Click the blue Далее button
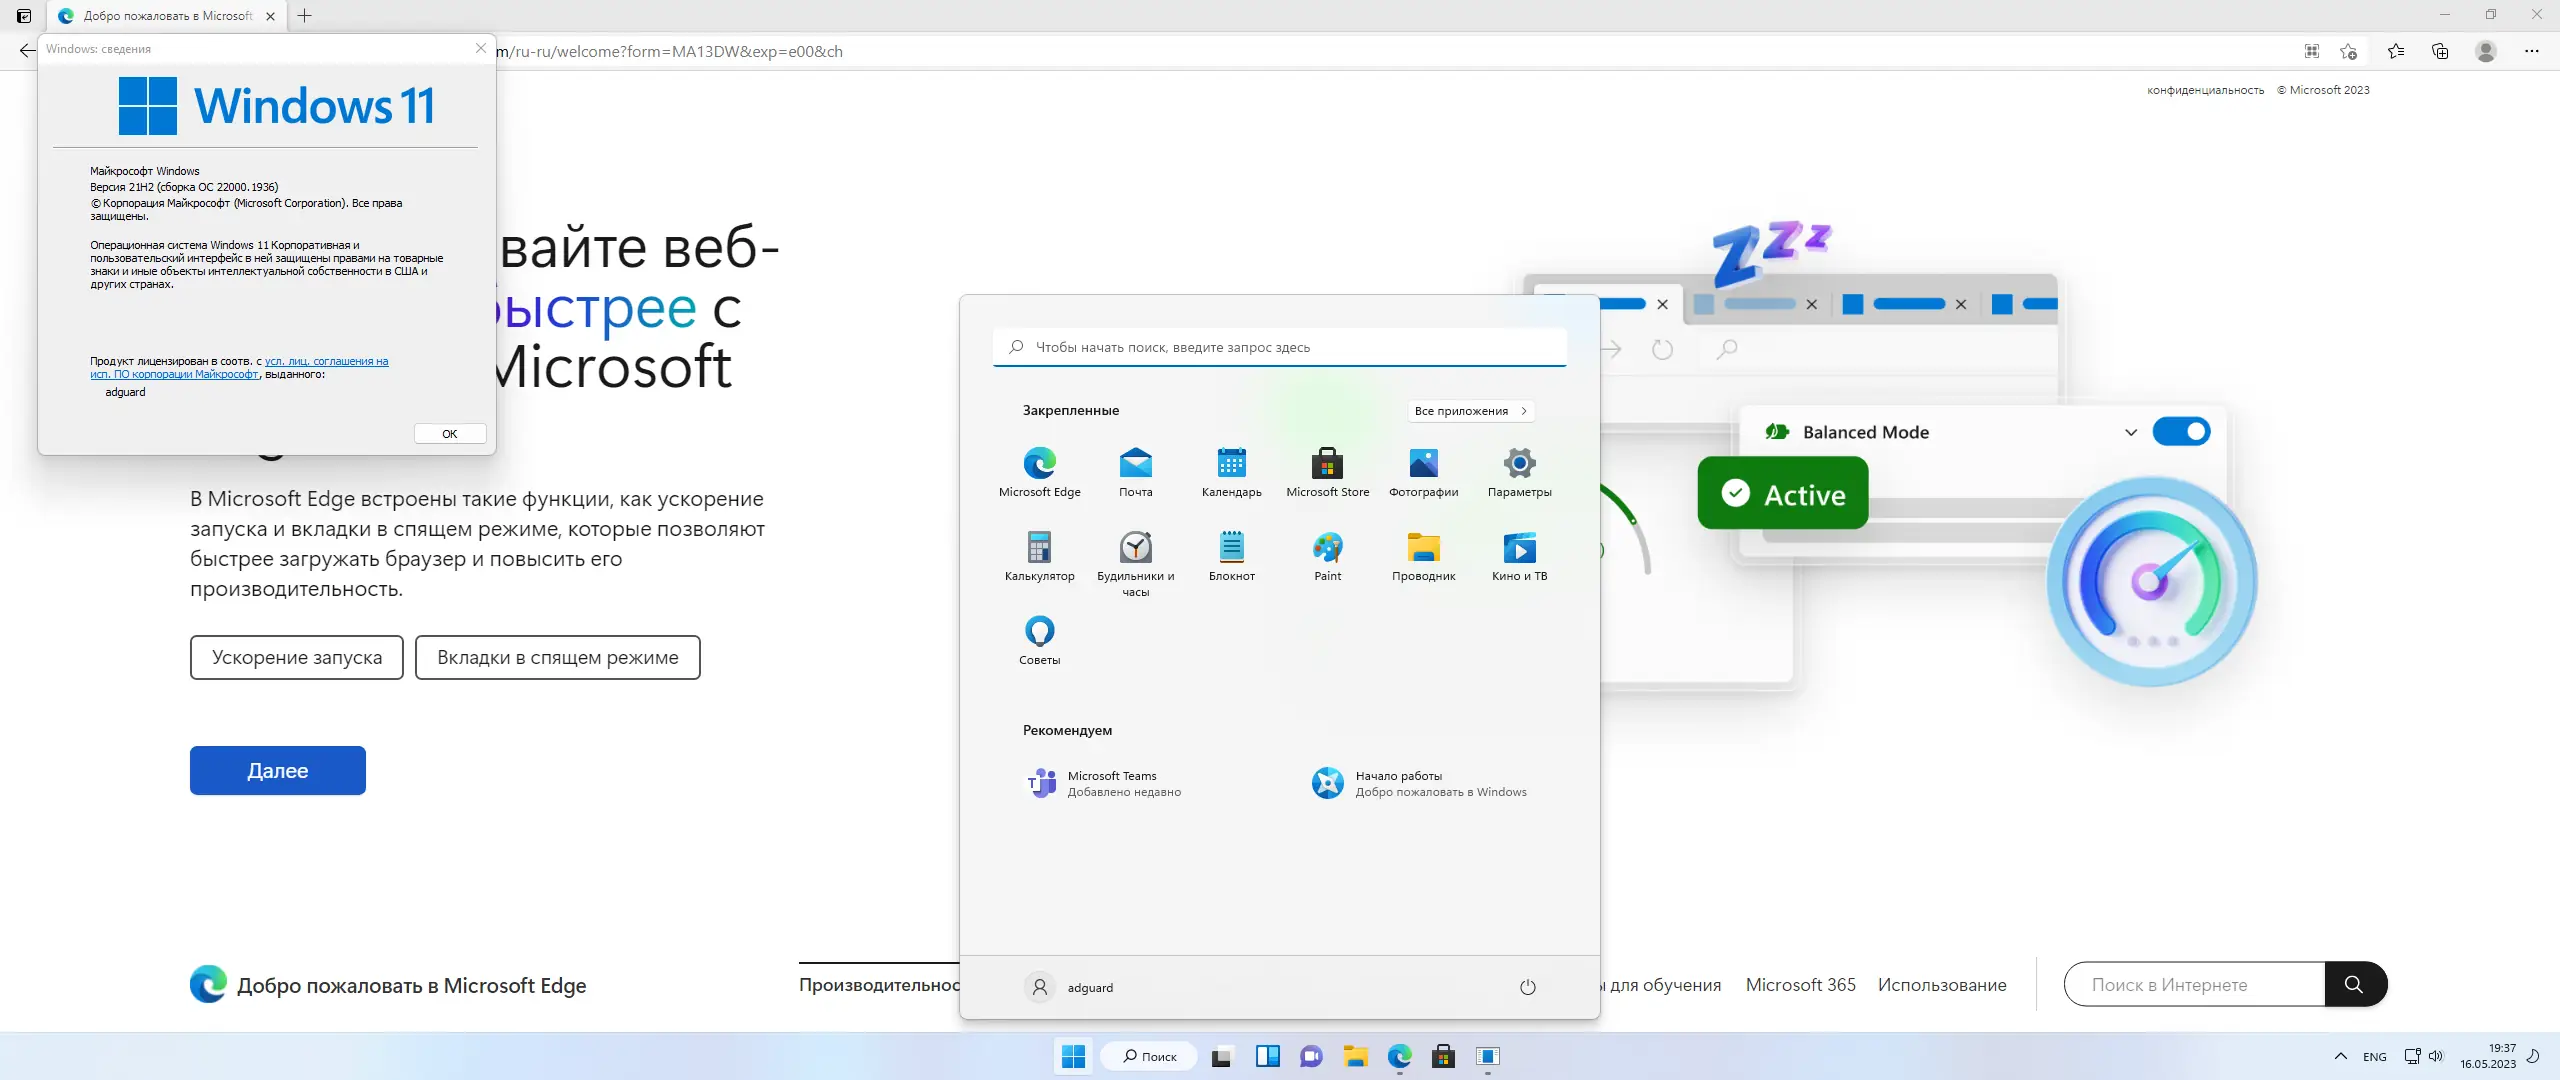The width and height of the screenshot is (2560, 1080). 278,770
